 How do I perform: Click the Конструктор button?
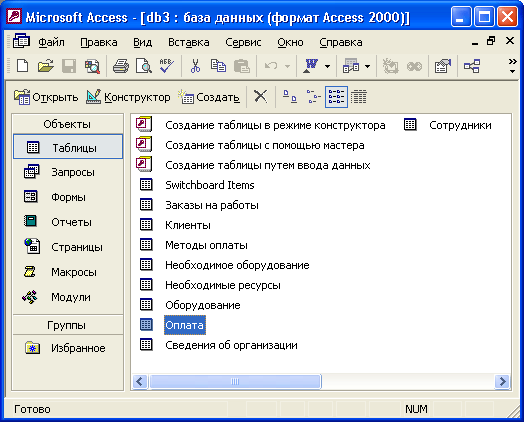pyautogui.click(x=128, y=97)
